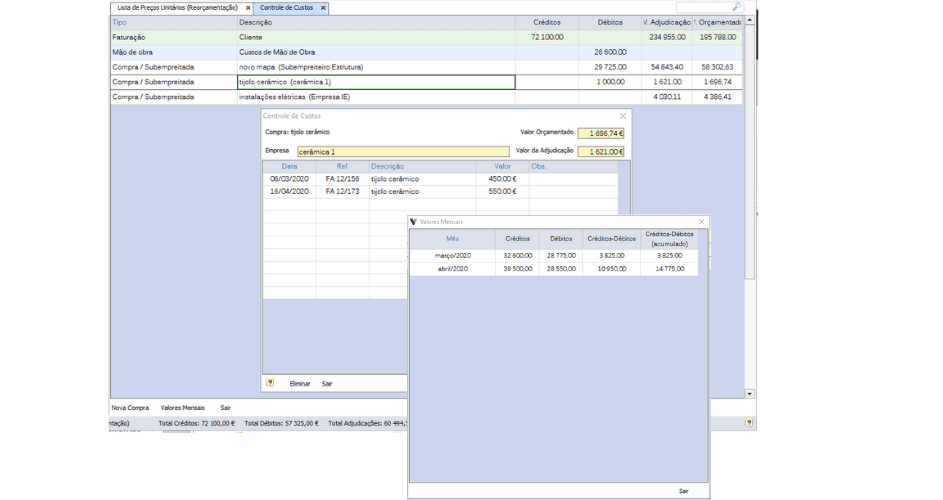Click the Empresa field containing cerâmica 1
This screenshot has width=943, height=500.
(x=395, y=151)
